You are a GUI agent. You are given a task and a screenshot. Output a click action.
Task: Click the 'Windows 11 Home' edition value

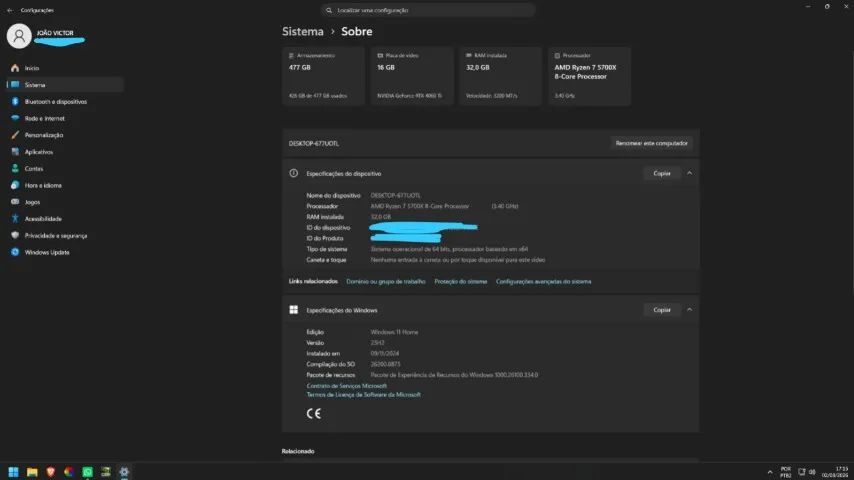click(394, 332)
